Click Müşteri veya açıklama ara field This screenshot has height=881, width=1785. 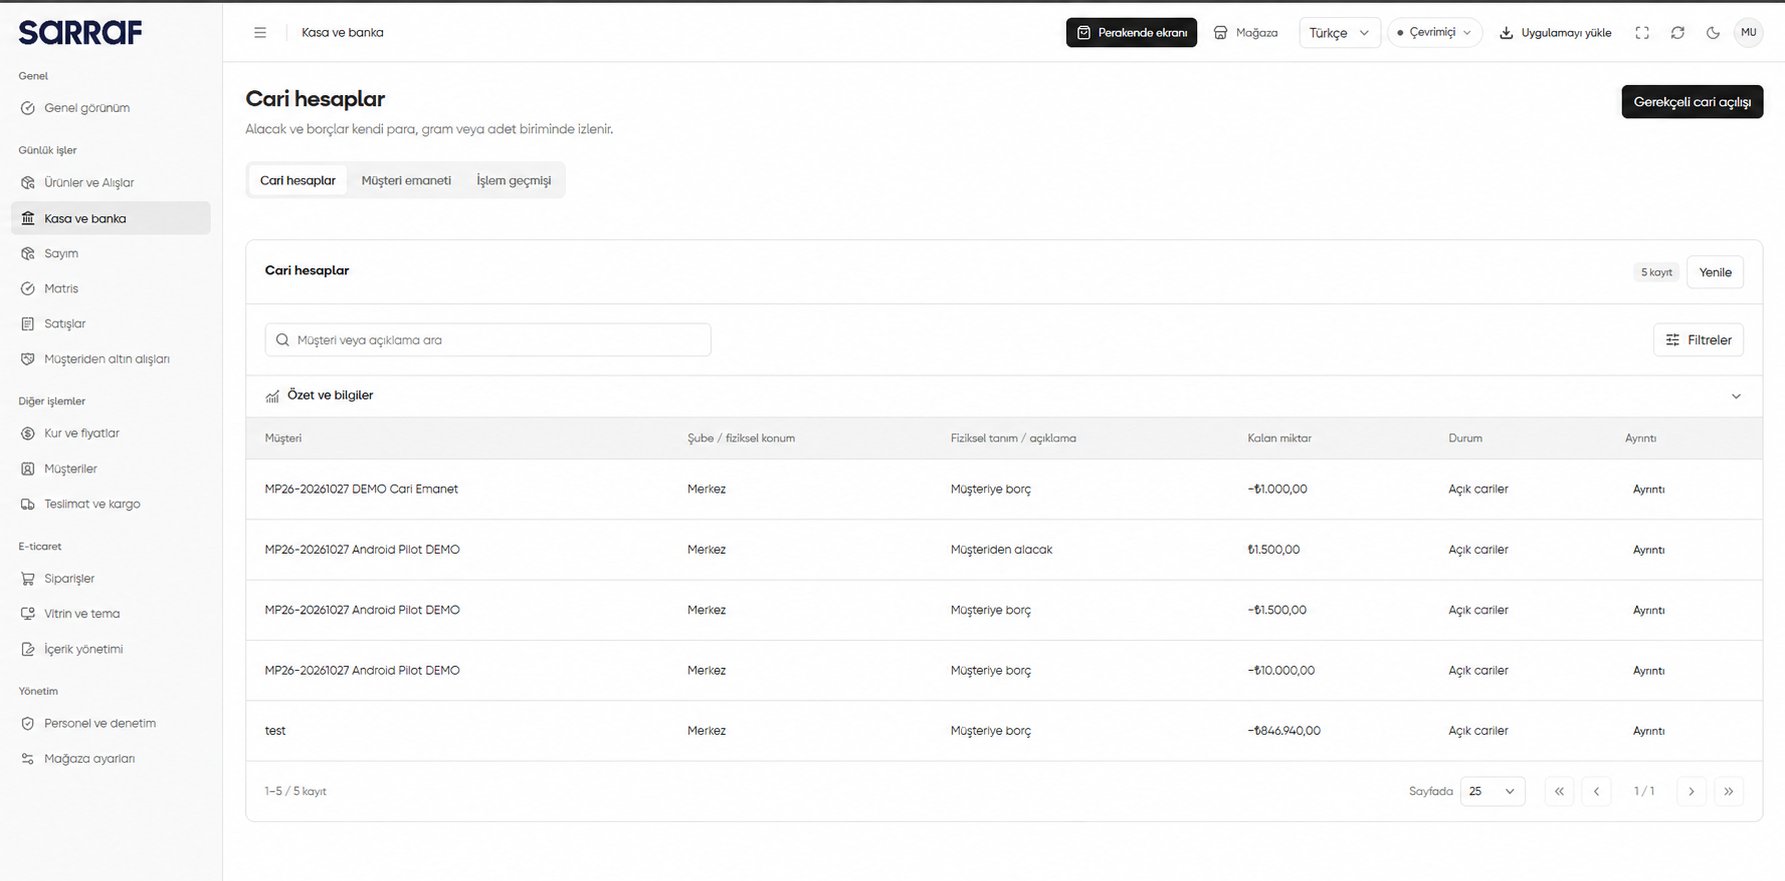tap(488, 340)
